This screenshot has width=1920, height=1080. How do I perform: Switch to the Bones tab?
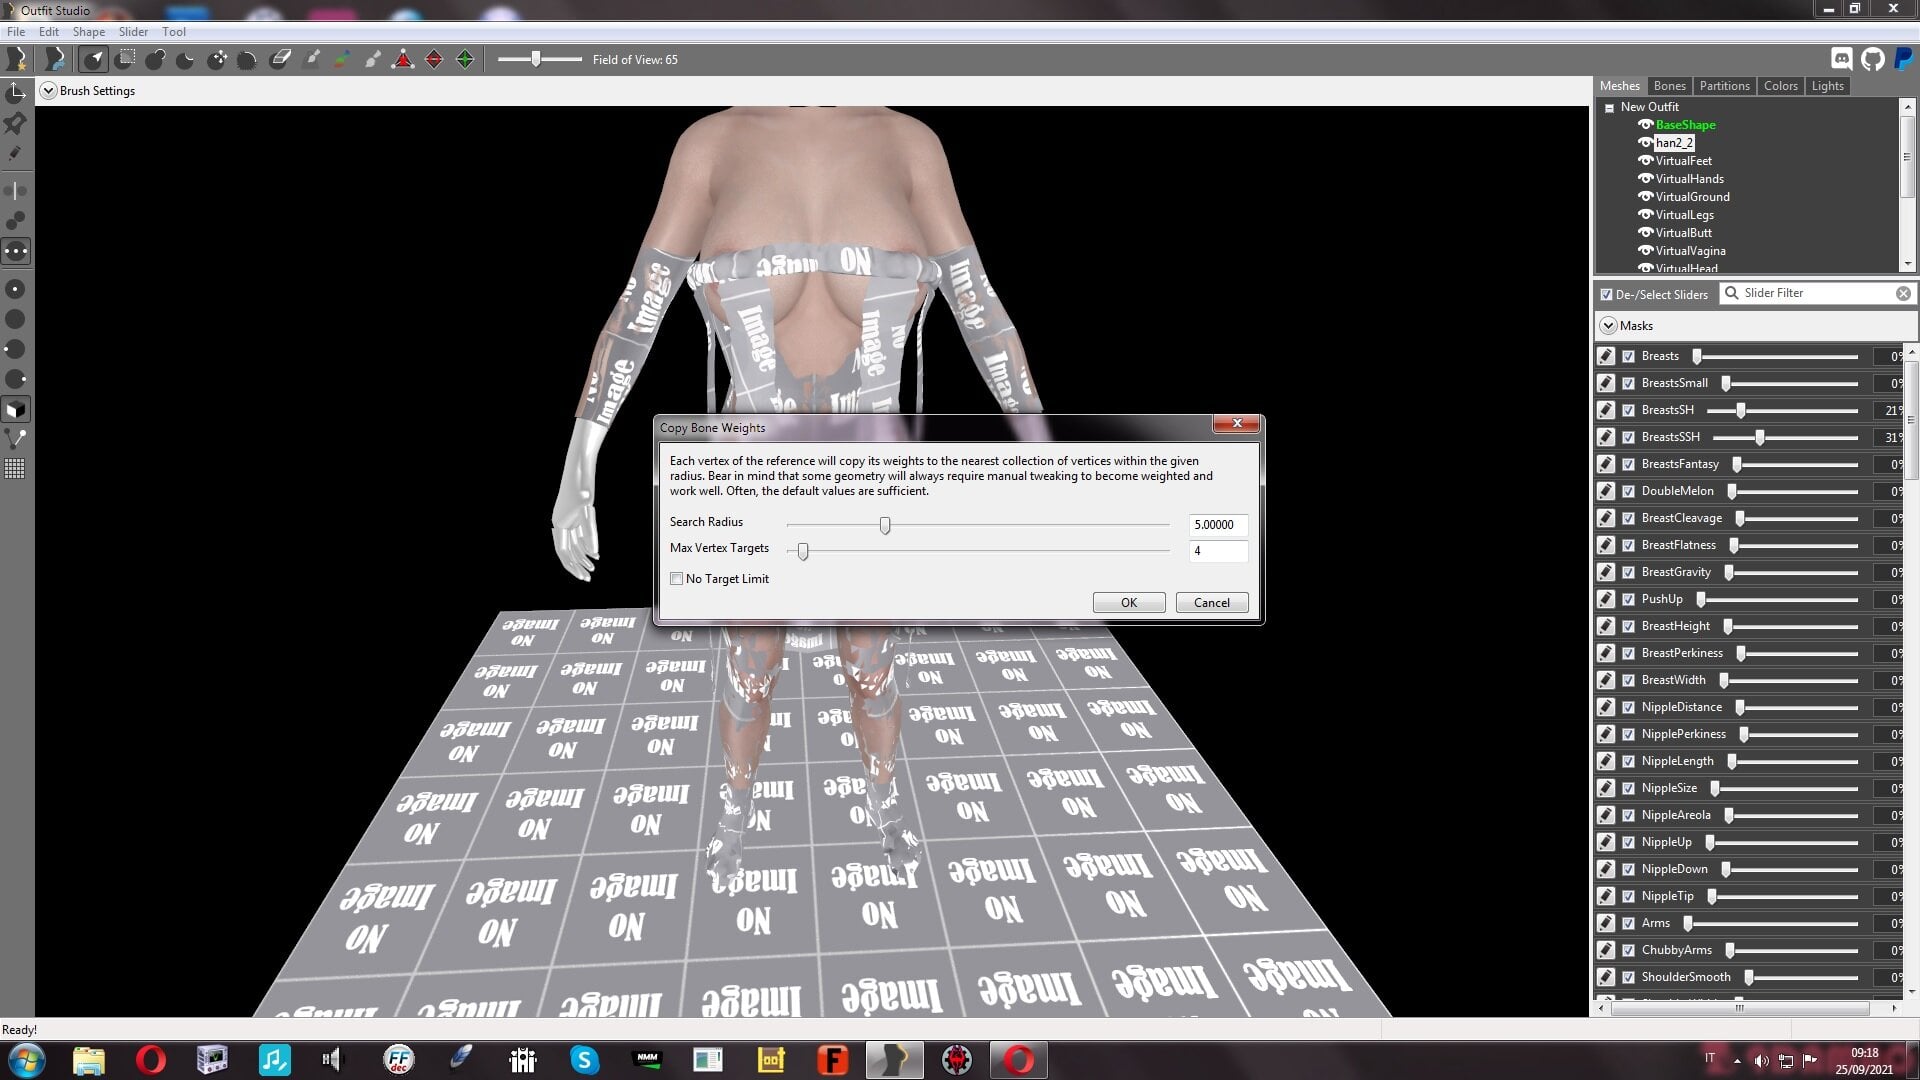[x=1669, y=86]
